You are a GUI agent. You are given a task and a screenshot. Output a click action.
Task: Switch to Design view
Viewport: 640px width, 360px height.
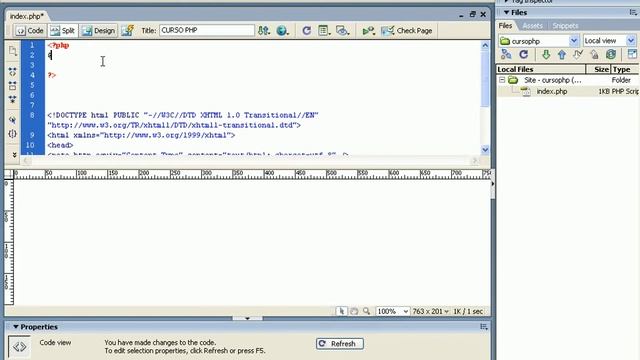(98, 31)
